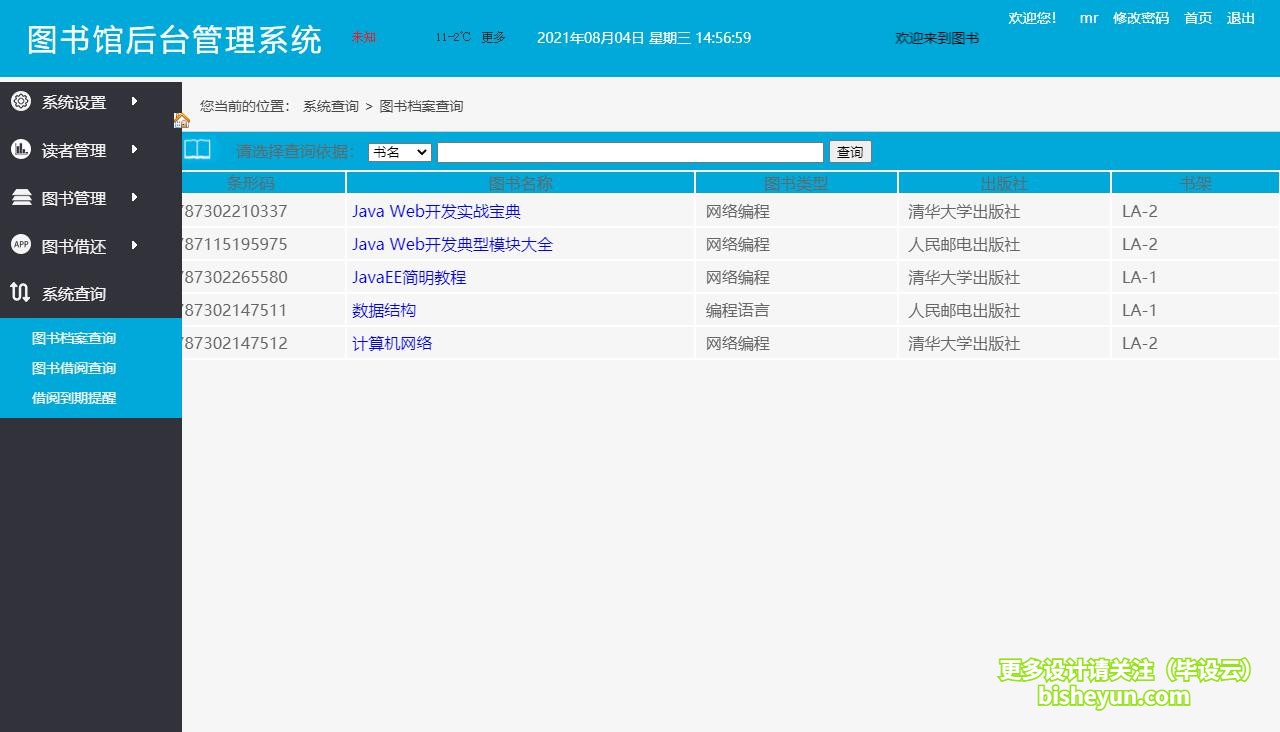Click the 修改密码 link in header

click(1140, 18)
